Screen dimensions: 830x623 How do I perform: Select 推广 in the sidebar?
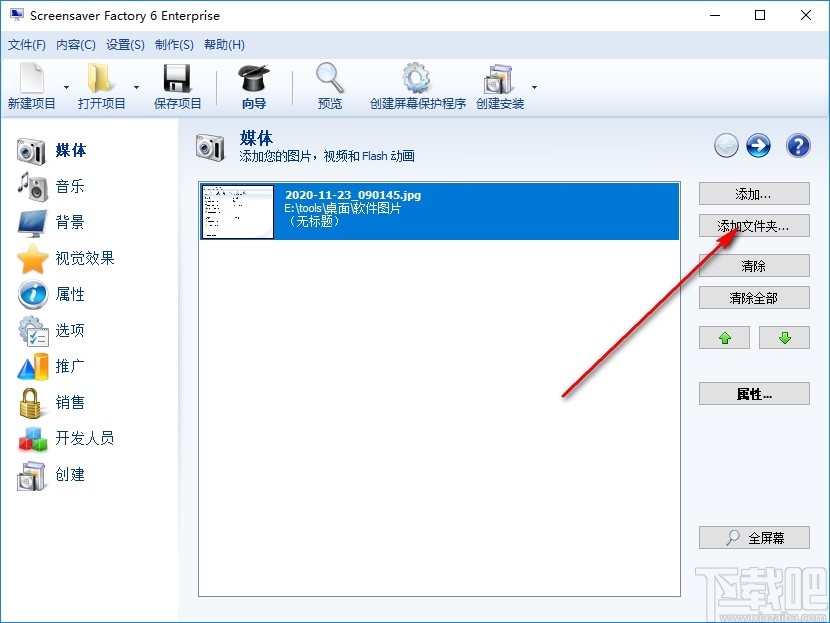(51, 366)
